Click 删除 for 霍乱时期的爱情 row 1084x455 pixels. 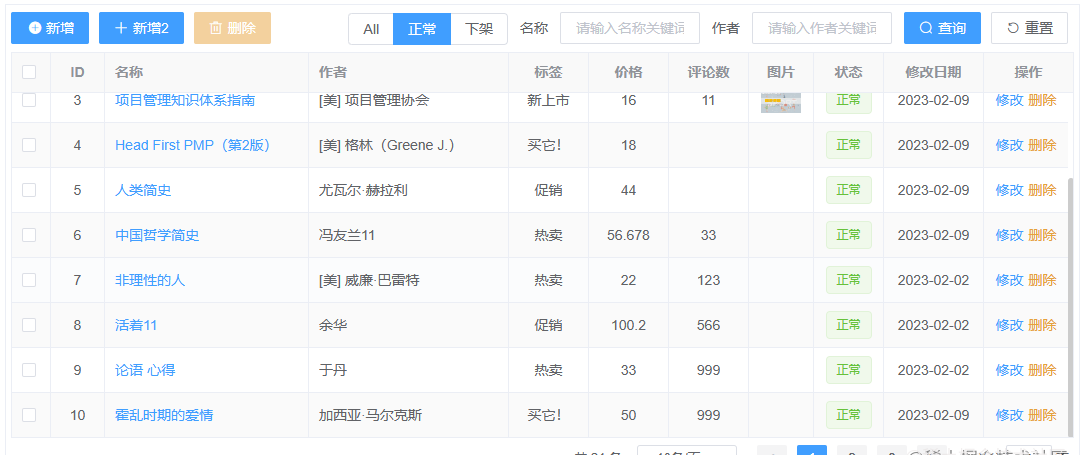point(1043,416)
